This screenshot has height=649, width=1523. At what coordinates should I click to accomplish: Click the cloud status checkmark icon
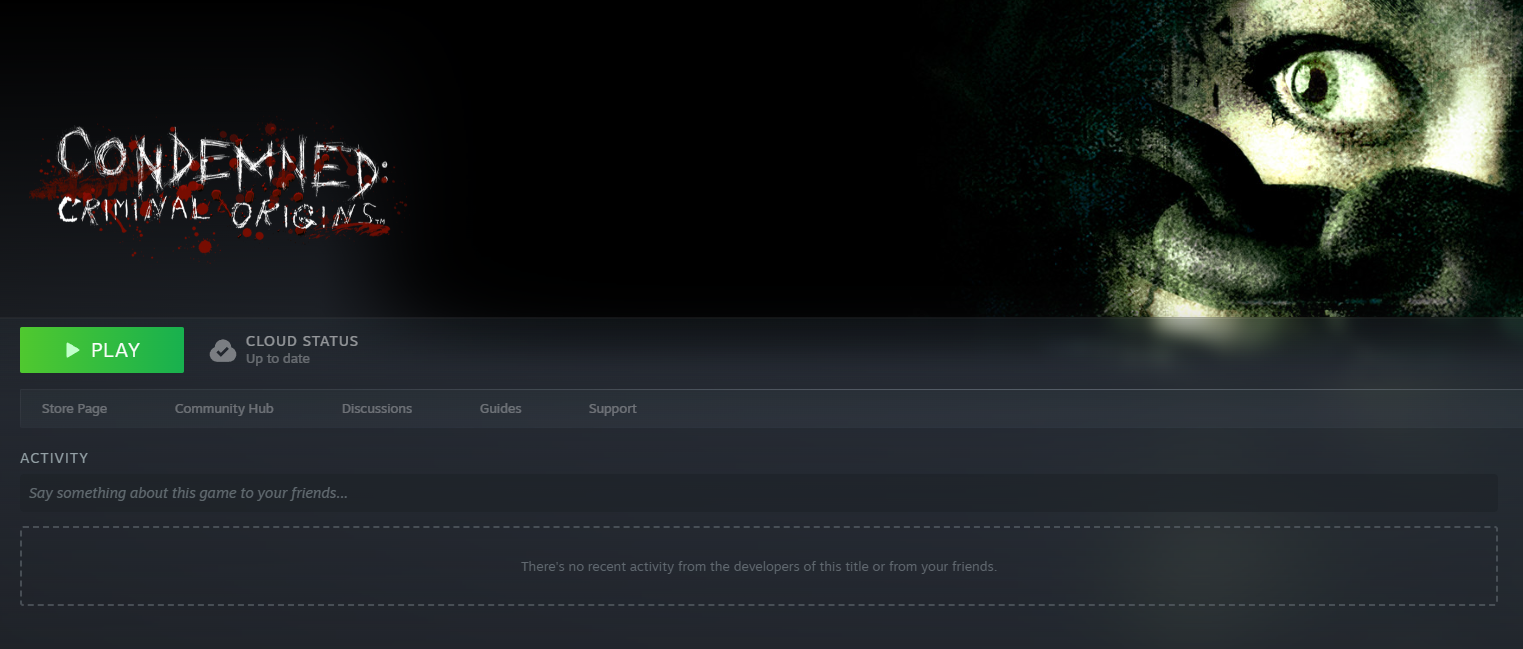(x=223, y=350)
